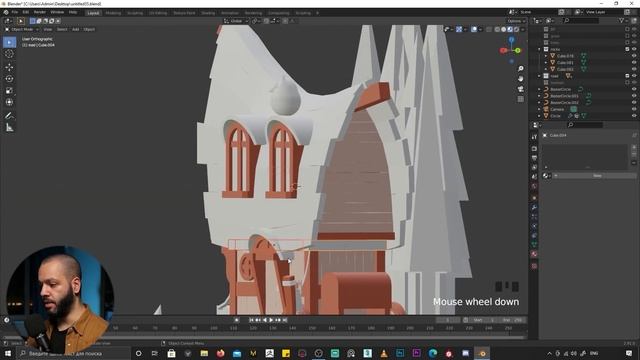Viewport: 640px width, 360px height.
Task: Open the outliner filter funnel
Action: coord(622,20)
